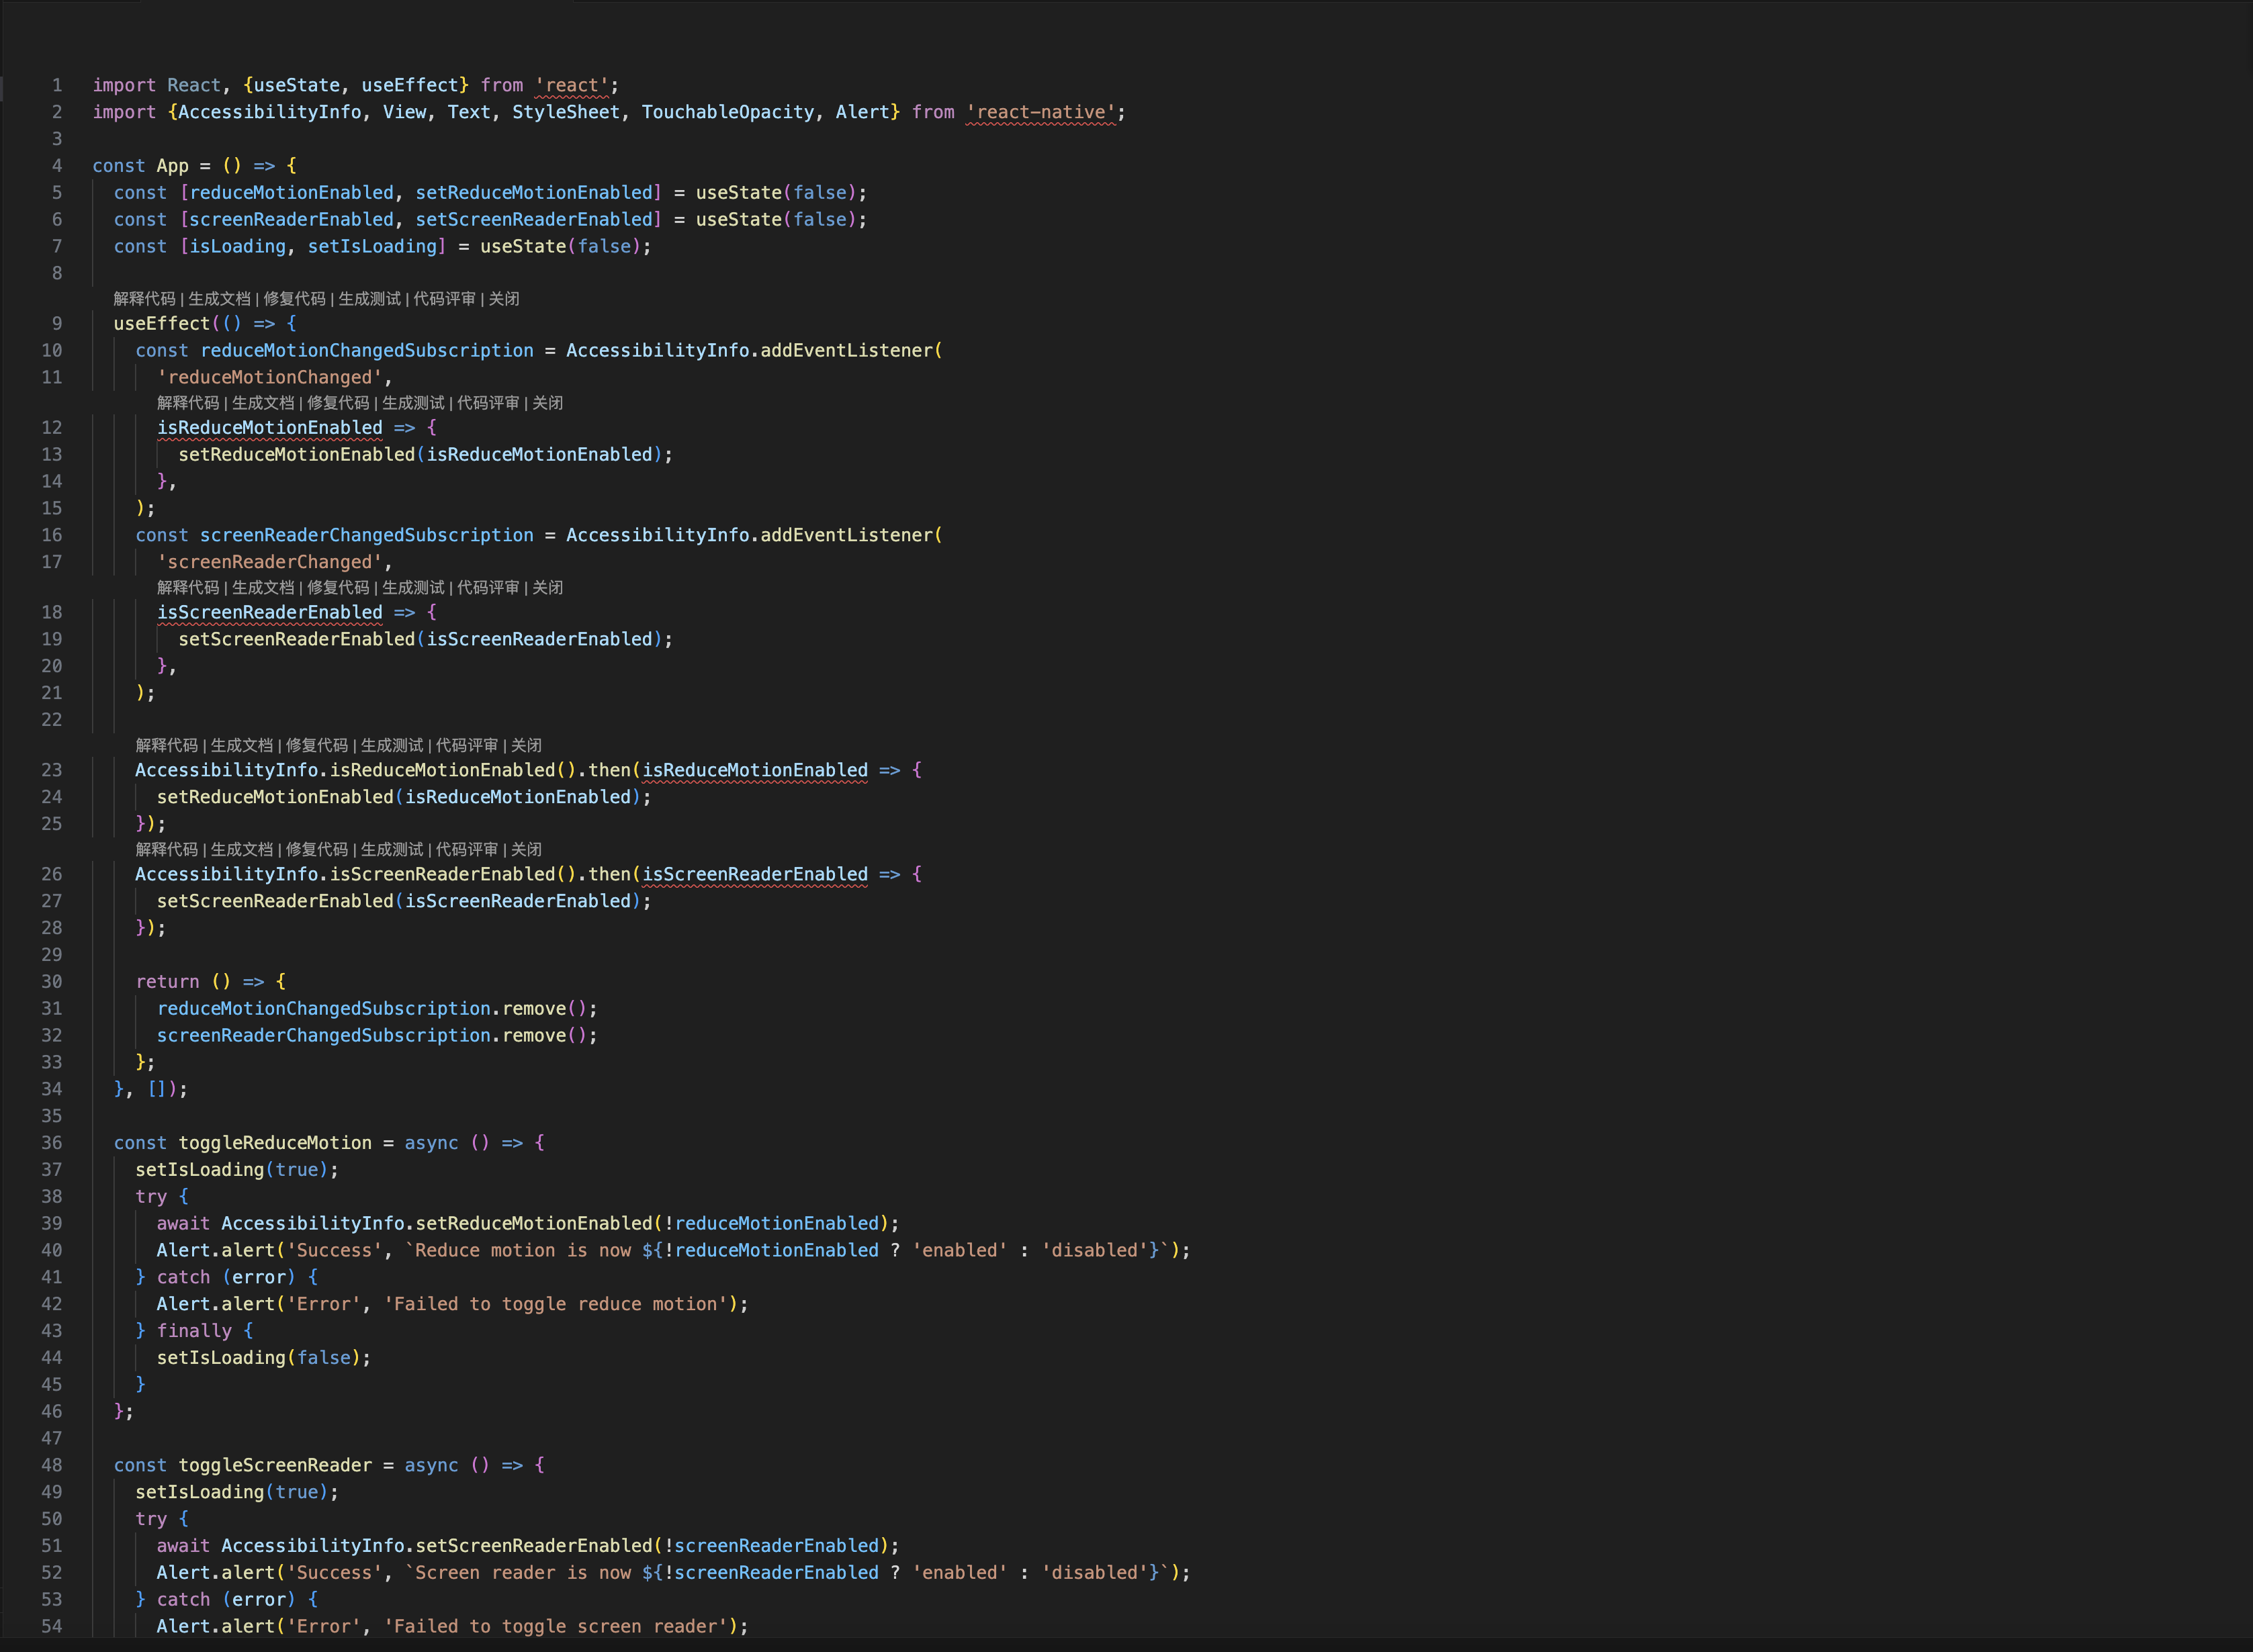Screen dimensions: 2253x1652
Task: Click 生成测试 above line 12 isReduceMotionEnabled callback
Action: click(x=413, y=403)
